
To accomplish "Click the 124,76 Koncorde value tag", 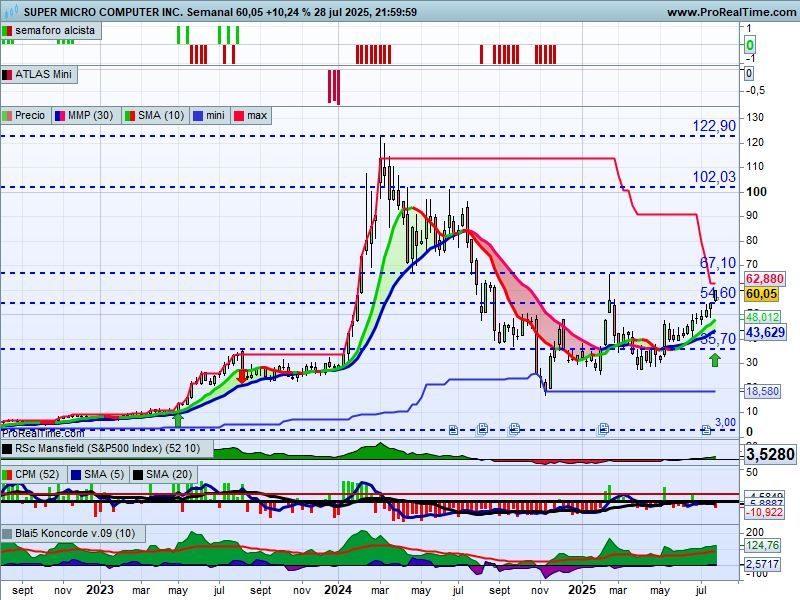I will coord(762,545).
